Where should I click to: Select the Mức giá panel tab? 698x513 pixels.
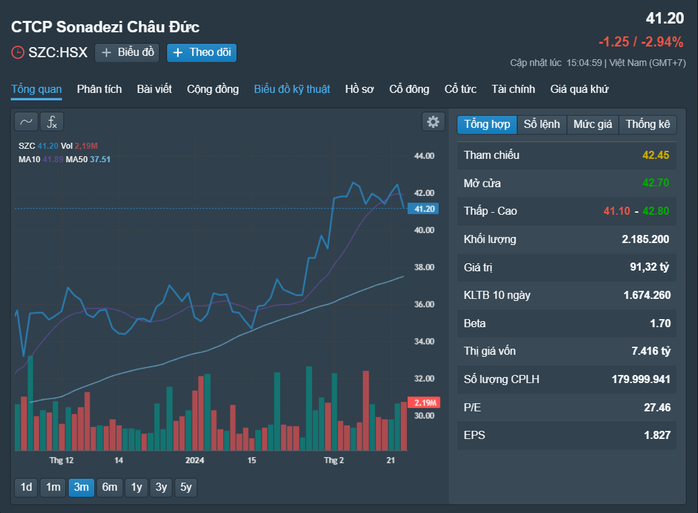click(592, 124)
